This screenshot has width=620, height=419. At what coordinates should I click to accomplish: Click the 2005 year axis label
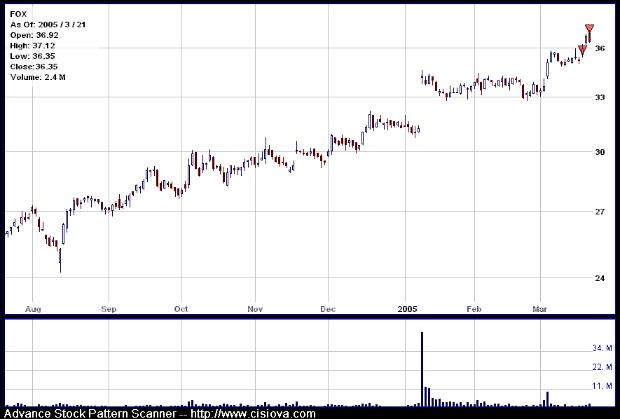click(407, 309)
